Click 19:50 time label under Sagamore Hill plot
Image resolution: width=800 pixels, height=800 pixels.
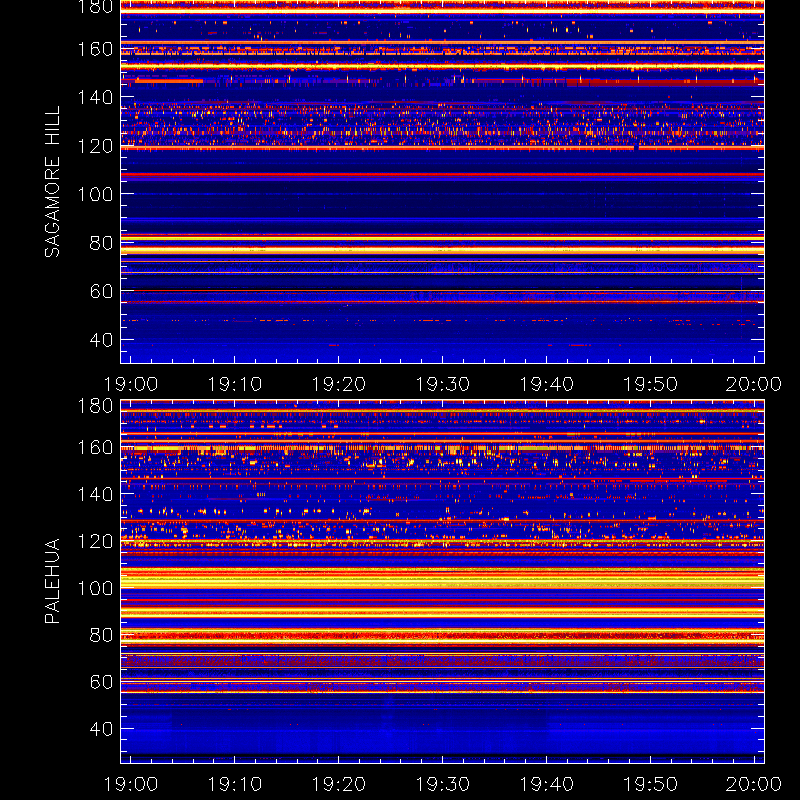651,384
